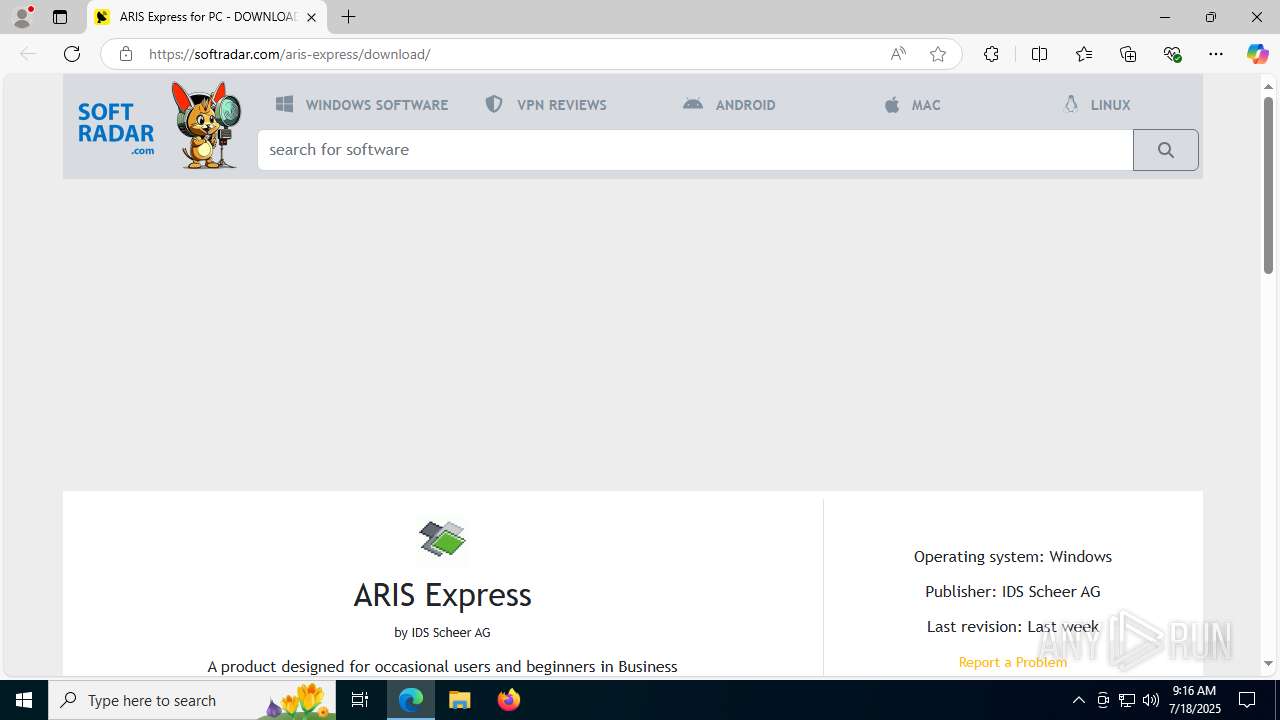Go to Soft Radar home logo
Image resolution: width=1280 pixels, height=720 pixels.
click(116, 129)
